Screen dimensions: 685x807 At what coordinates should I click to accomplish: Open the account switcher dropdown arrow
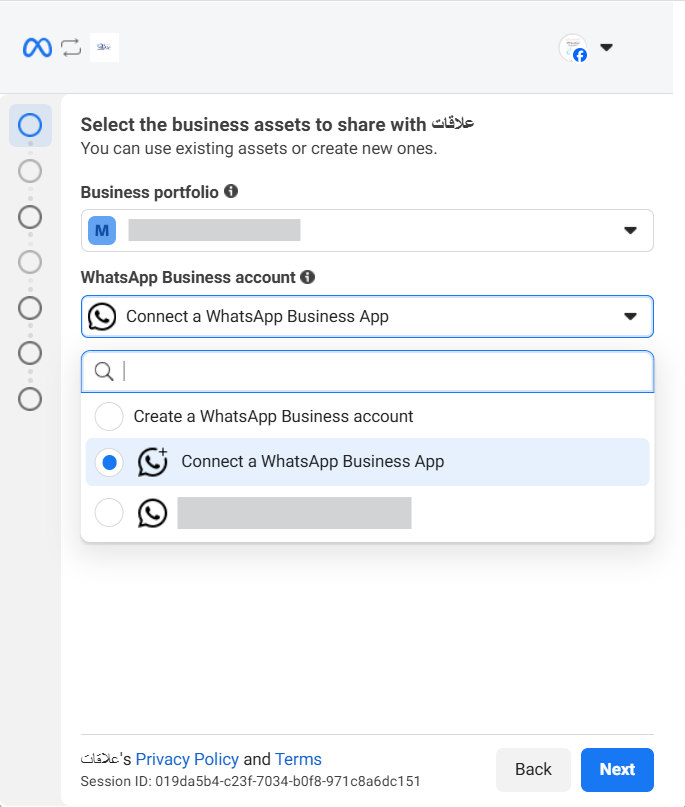click(x=606, y=47)
